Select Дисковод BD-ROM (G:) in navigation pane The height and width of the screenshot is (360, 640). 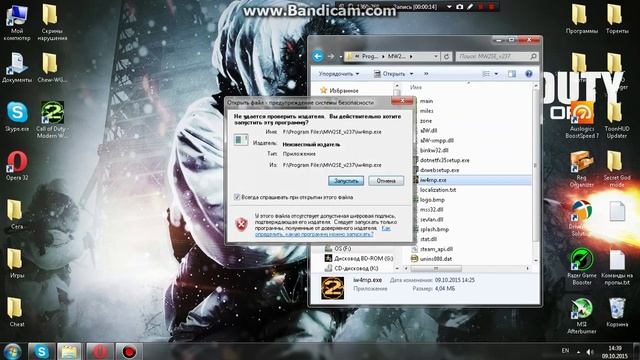pos(359,258)
